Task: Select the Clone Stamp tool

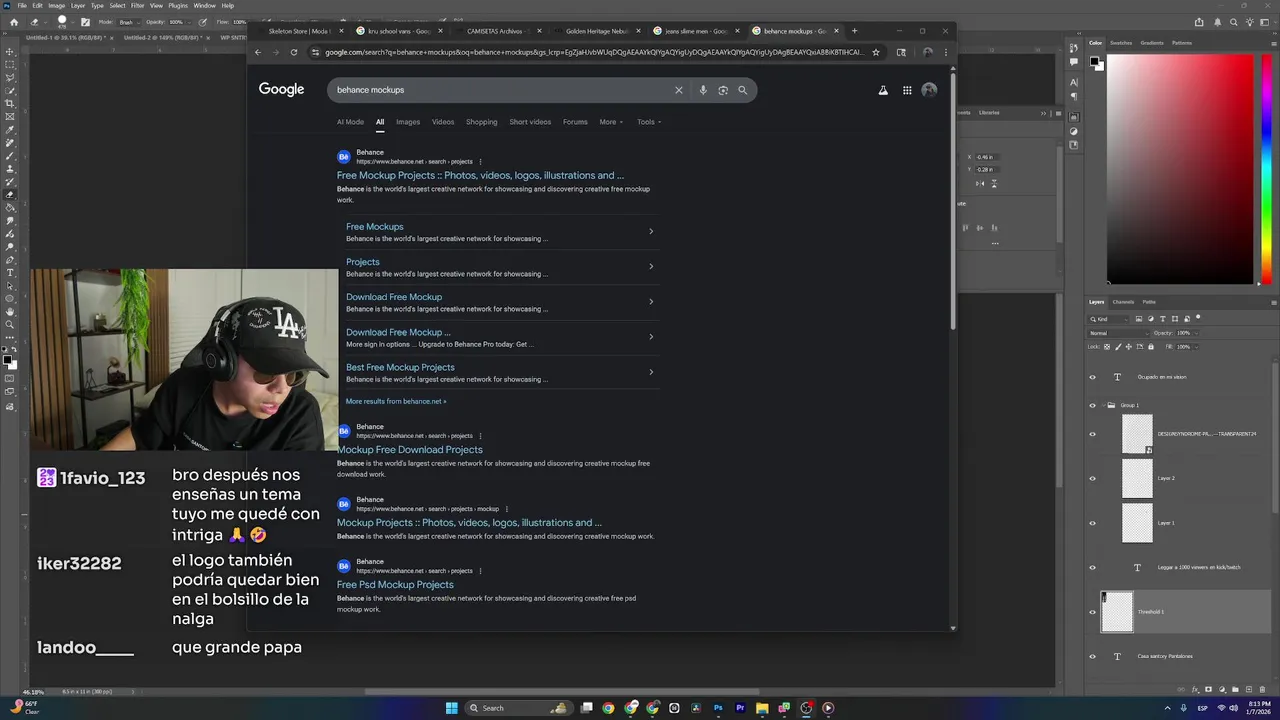Action: coord(10,169)
